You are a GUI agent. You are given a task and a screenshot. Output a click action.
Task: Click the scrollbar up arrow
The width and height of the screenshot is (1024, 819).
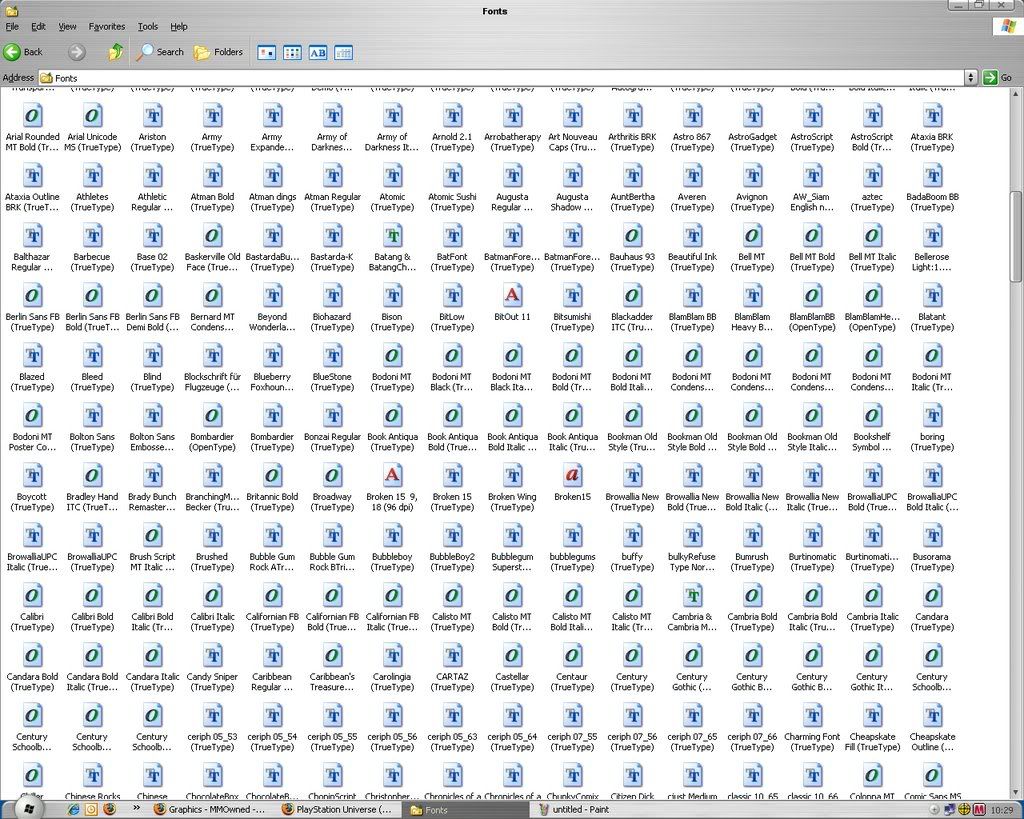1016,93
